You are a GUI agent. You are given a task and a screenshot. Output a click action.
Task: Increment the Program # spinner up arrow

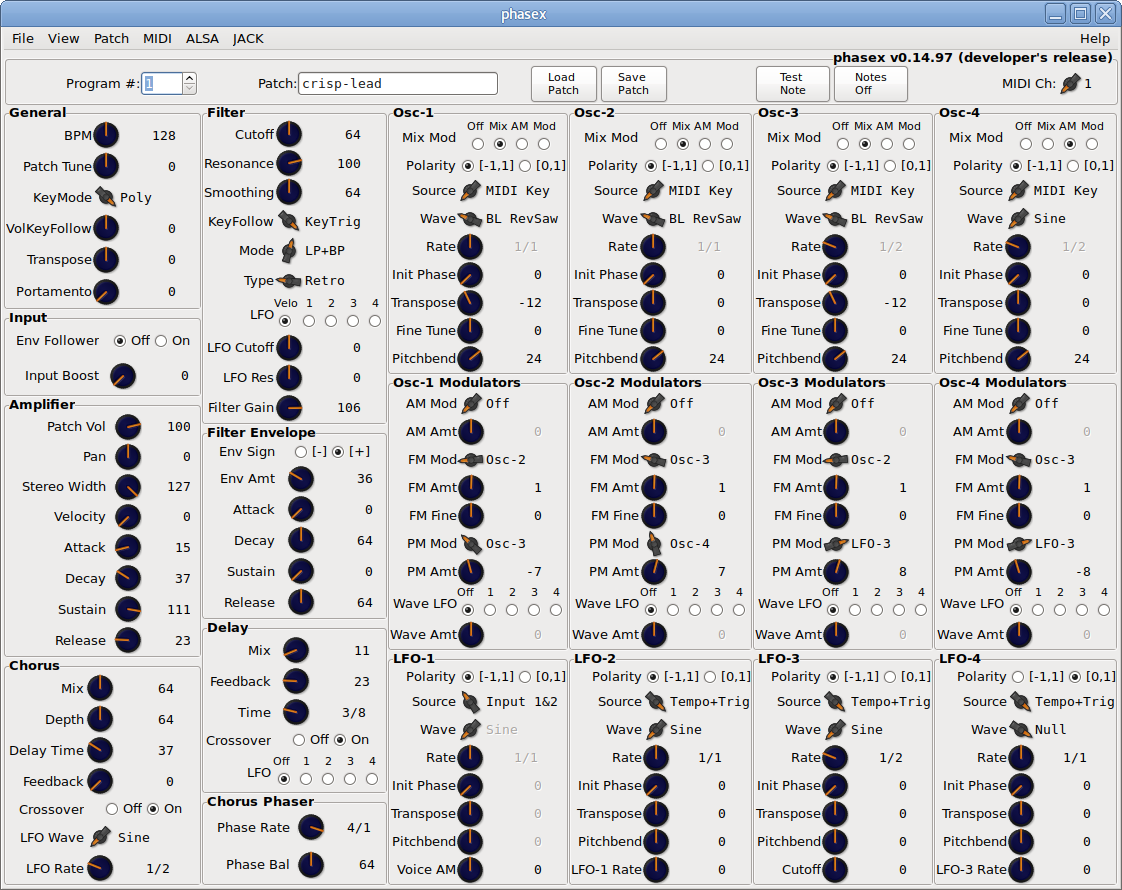coord(190,78)
